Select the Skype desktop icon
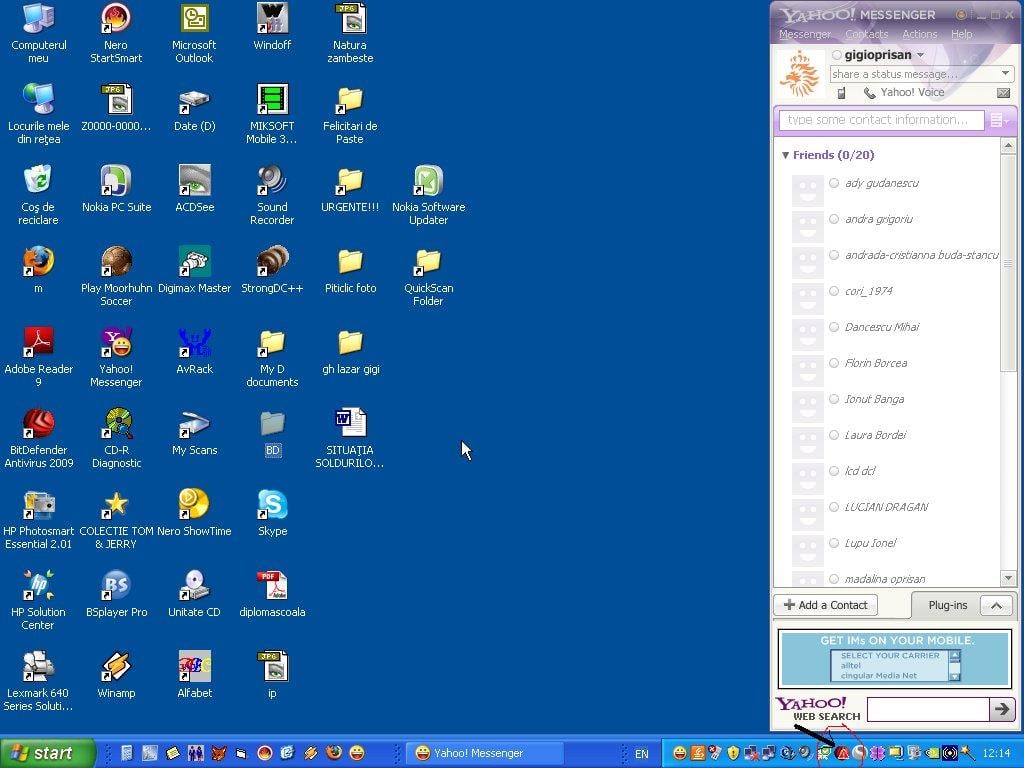 tap(272, 512)
